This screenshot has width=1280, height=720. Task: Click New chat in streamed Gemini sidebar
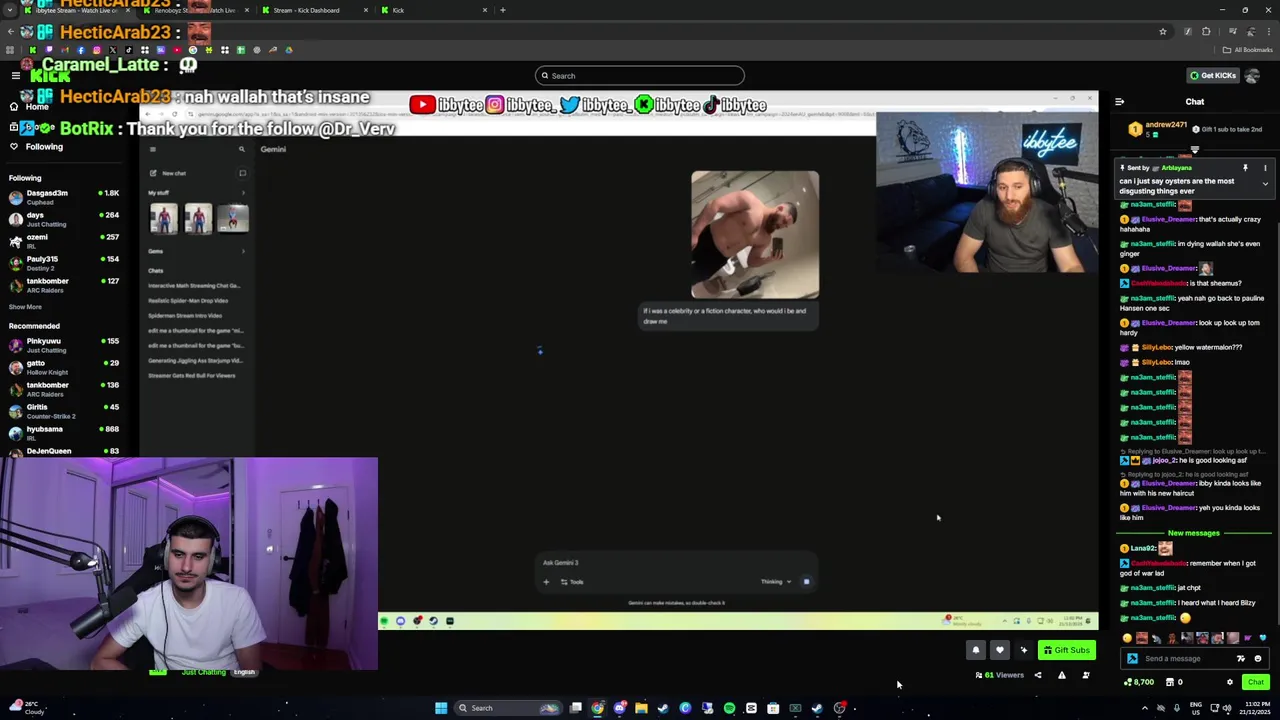[x=174, y=173]
